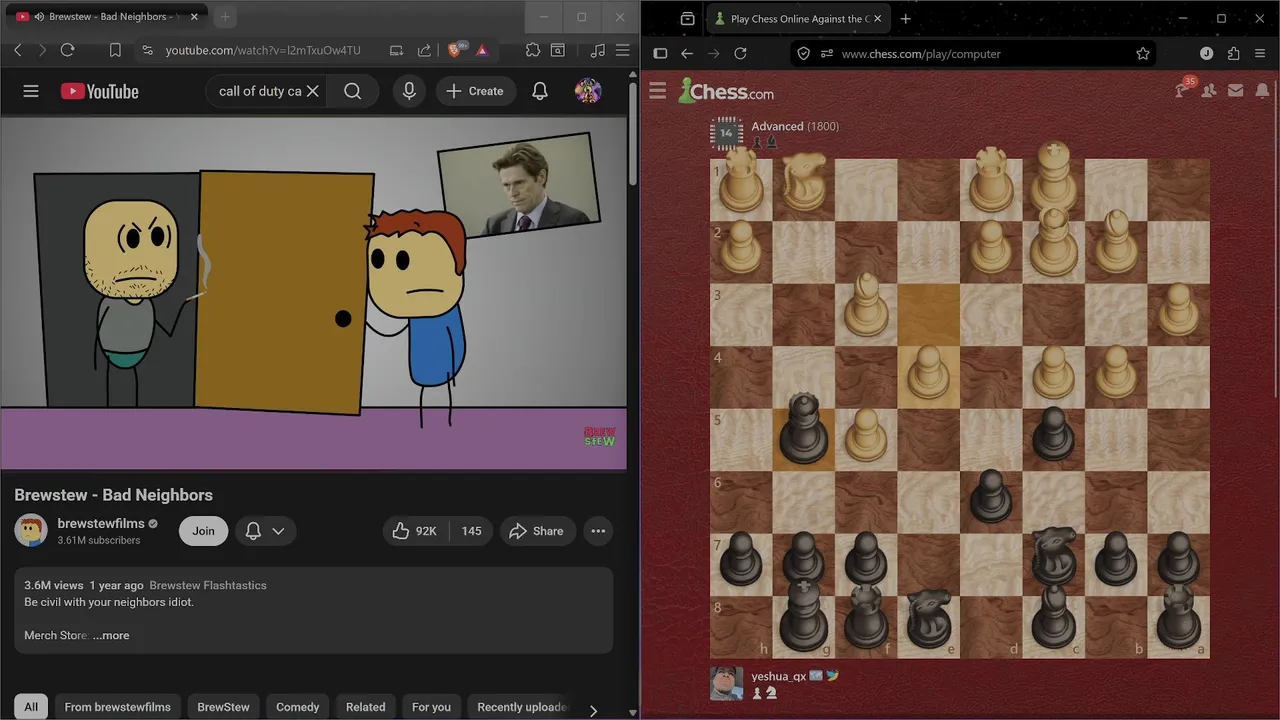Image resolution: width=1280 pixels, height=720 pixels.
Task: Open the Brave Shields lion icon
Action: tap(456, 50)
